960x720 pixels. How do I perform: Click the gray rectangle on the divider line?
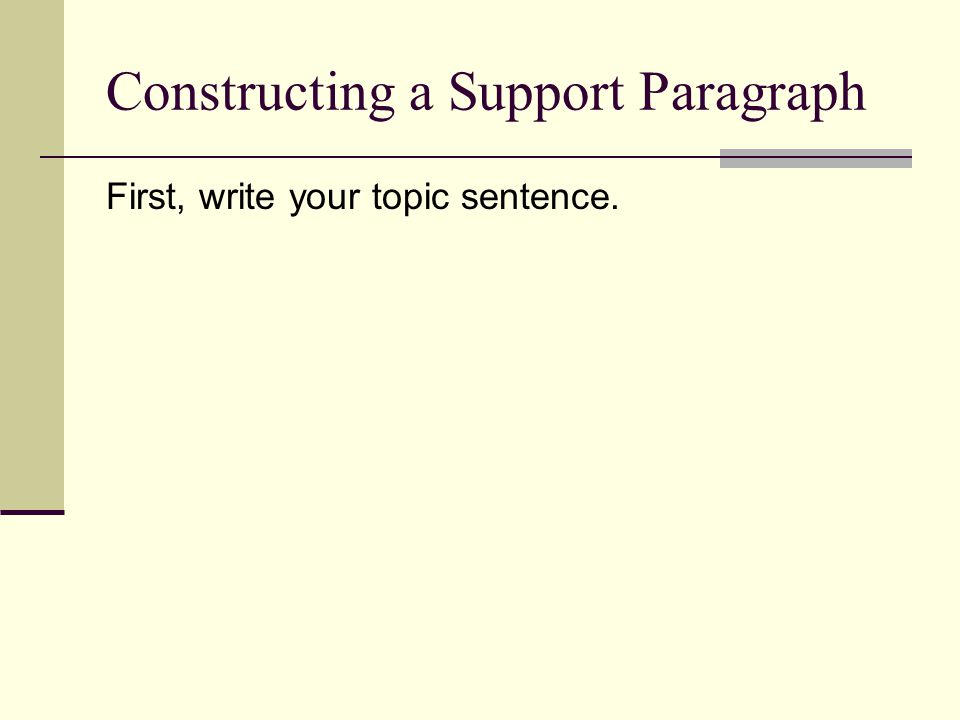coord(816,158)
